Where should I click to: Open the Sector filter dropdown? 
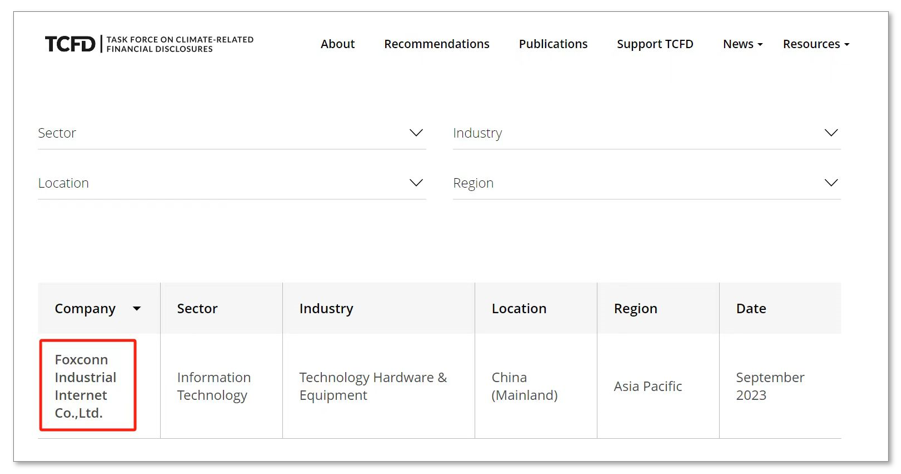(220, 133)
